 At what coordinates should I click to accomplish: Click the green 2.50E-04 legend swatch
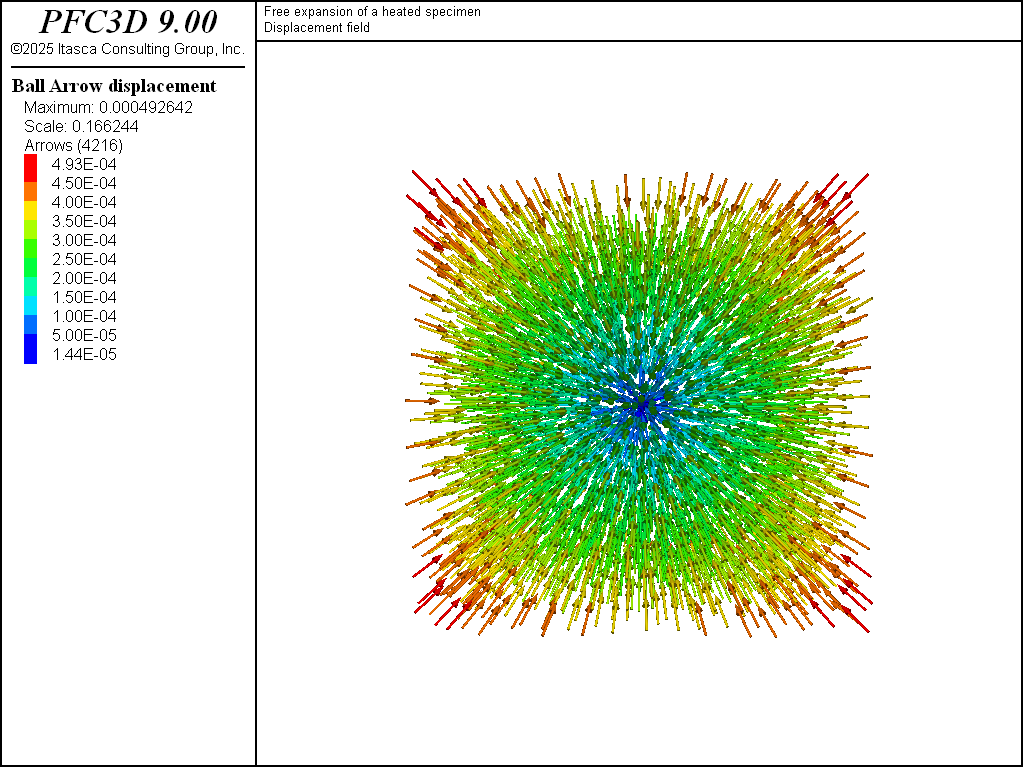[31, 266]
